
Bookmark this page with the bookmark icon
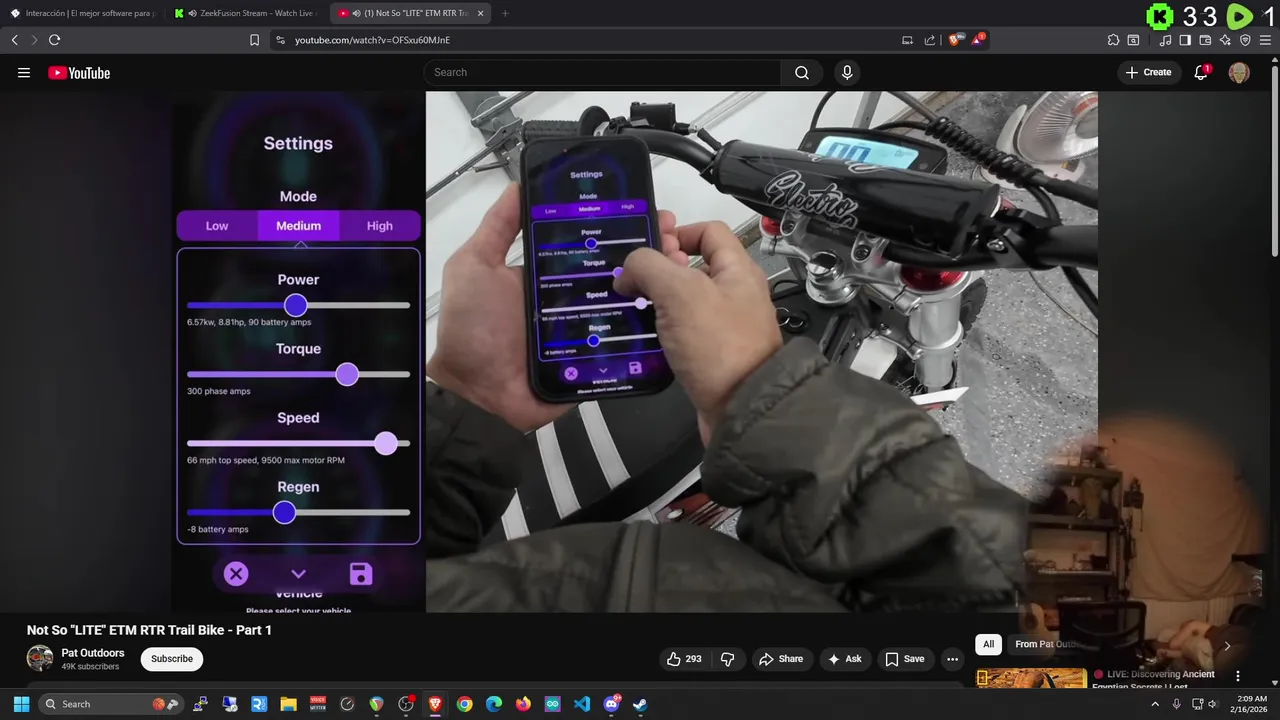coord(254,40)
